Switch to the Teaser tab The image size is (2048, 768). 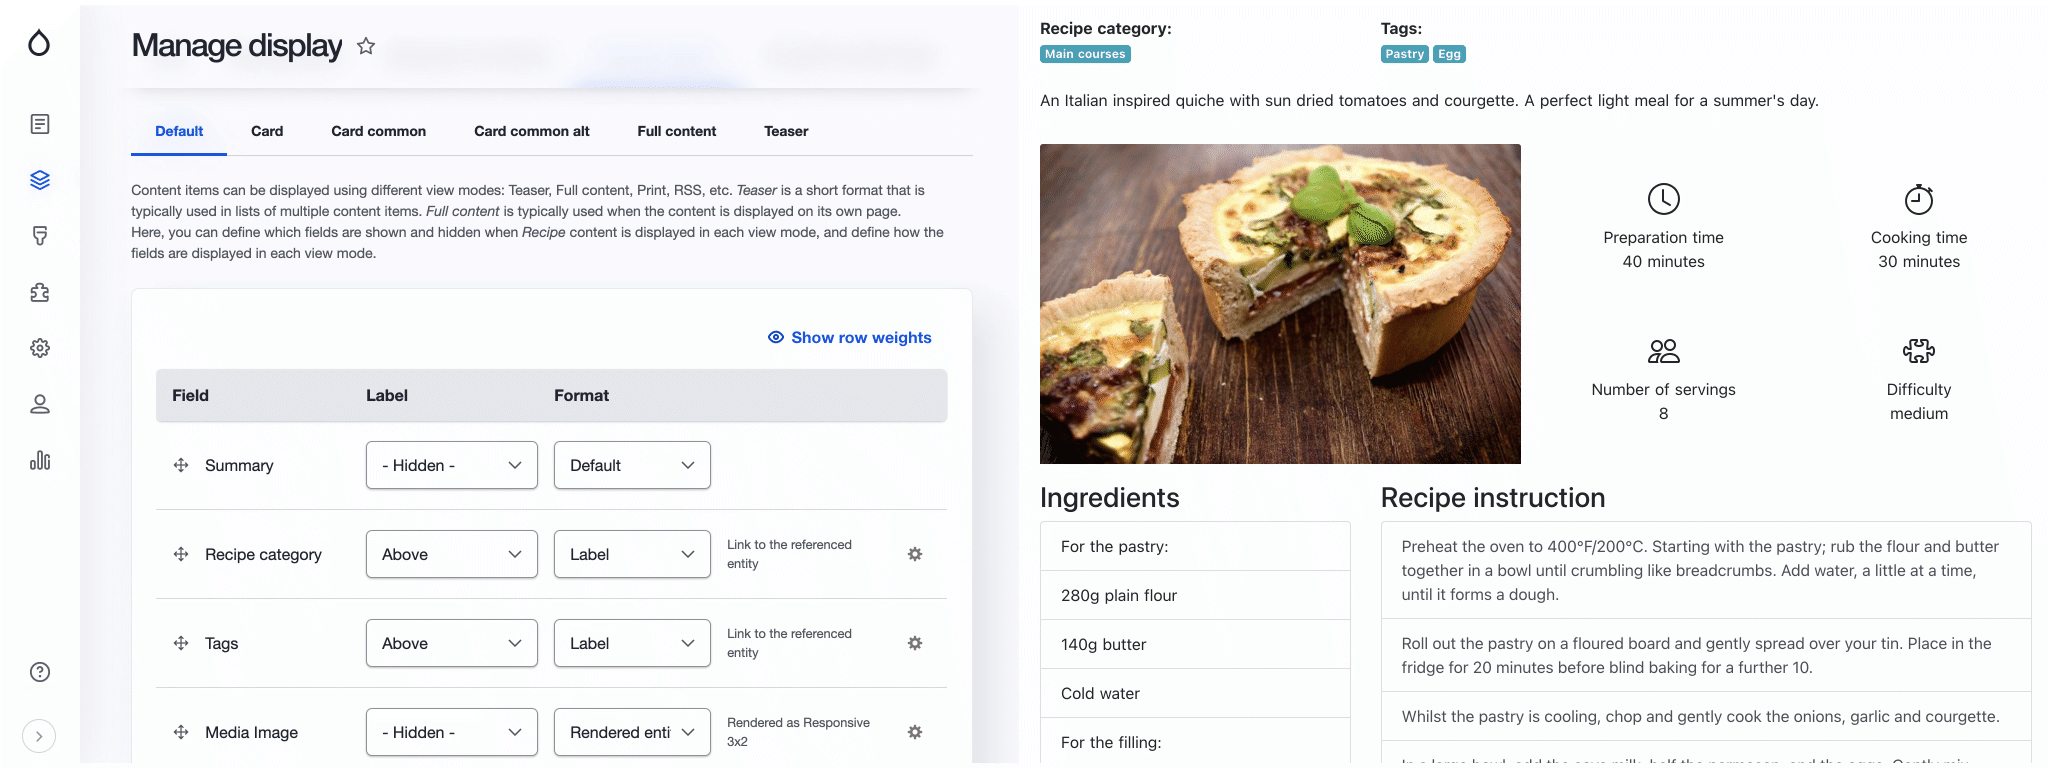point(786,131)
